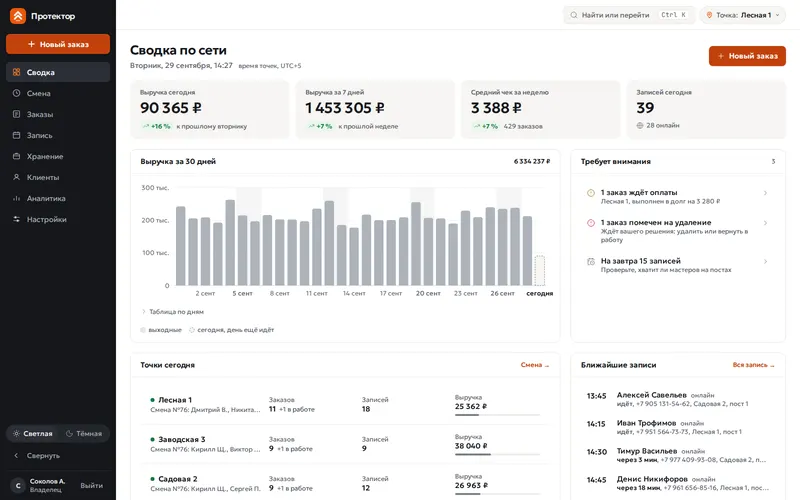Click the payment-waiting clock icon
The width and height of the screenshot is (800, 500).
pyautogui.click(x=591, y=193)
